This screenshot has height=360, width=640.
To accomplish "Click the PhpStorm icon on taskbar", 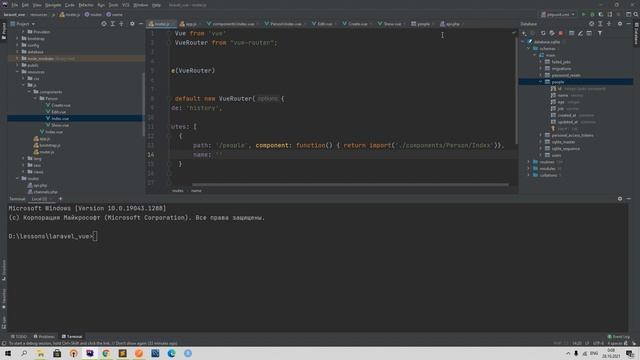I will tap(90, 353).
